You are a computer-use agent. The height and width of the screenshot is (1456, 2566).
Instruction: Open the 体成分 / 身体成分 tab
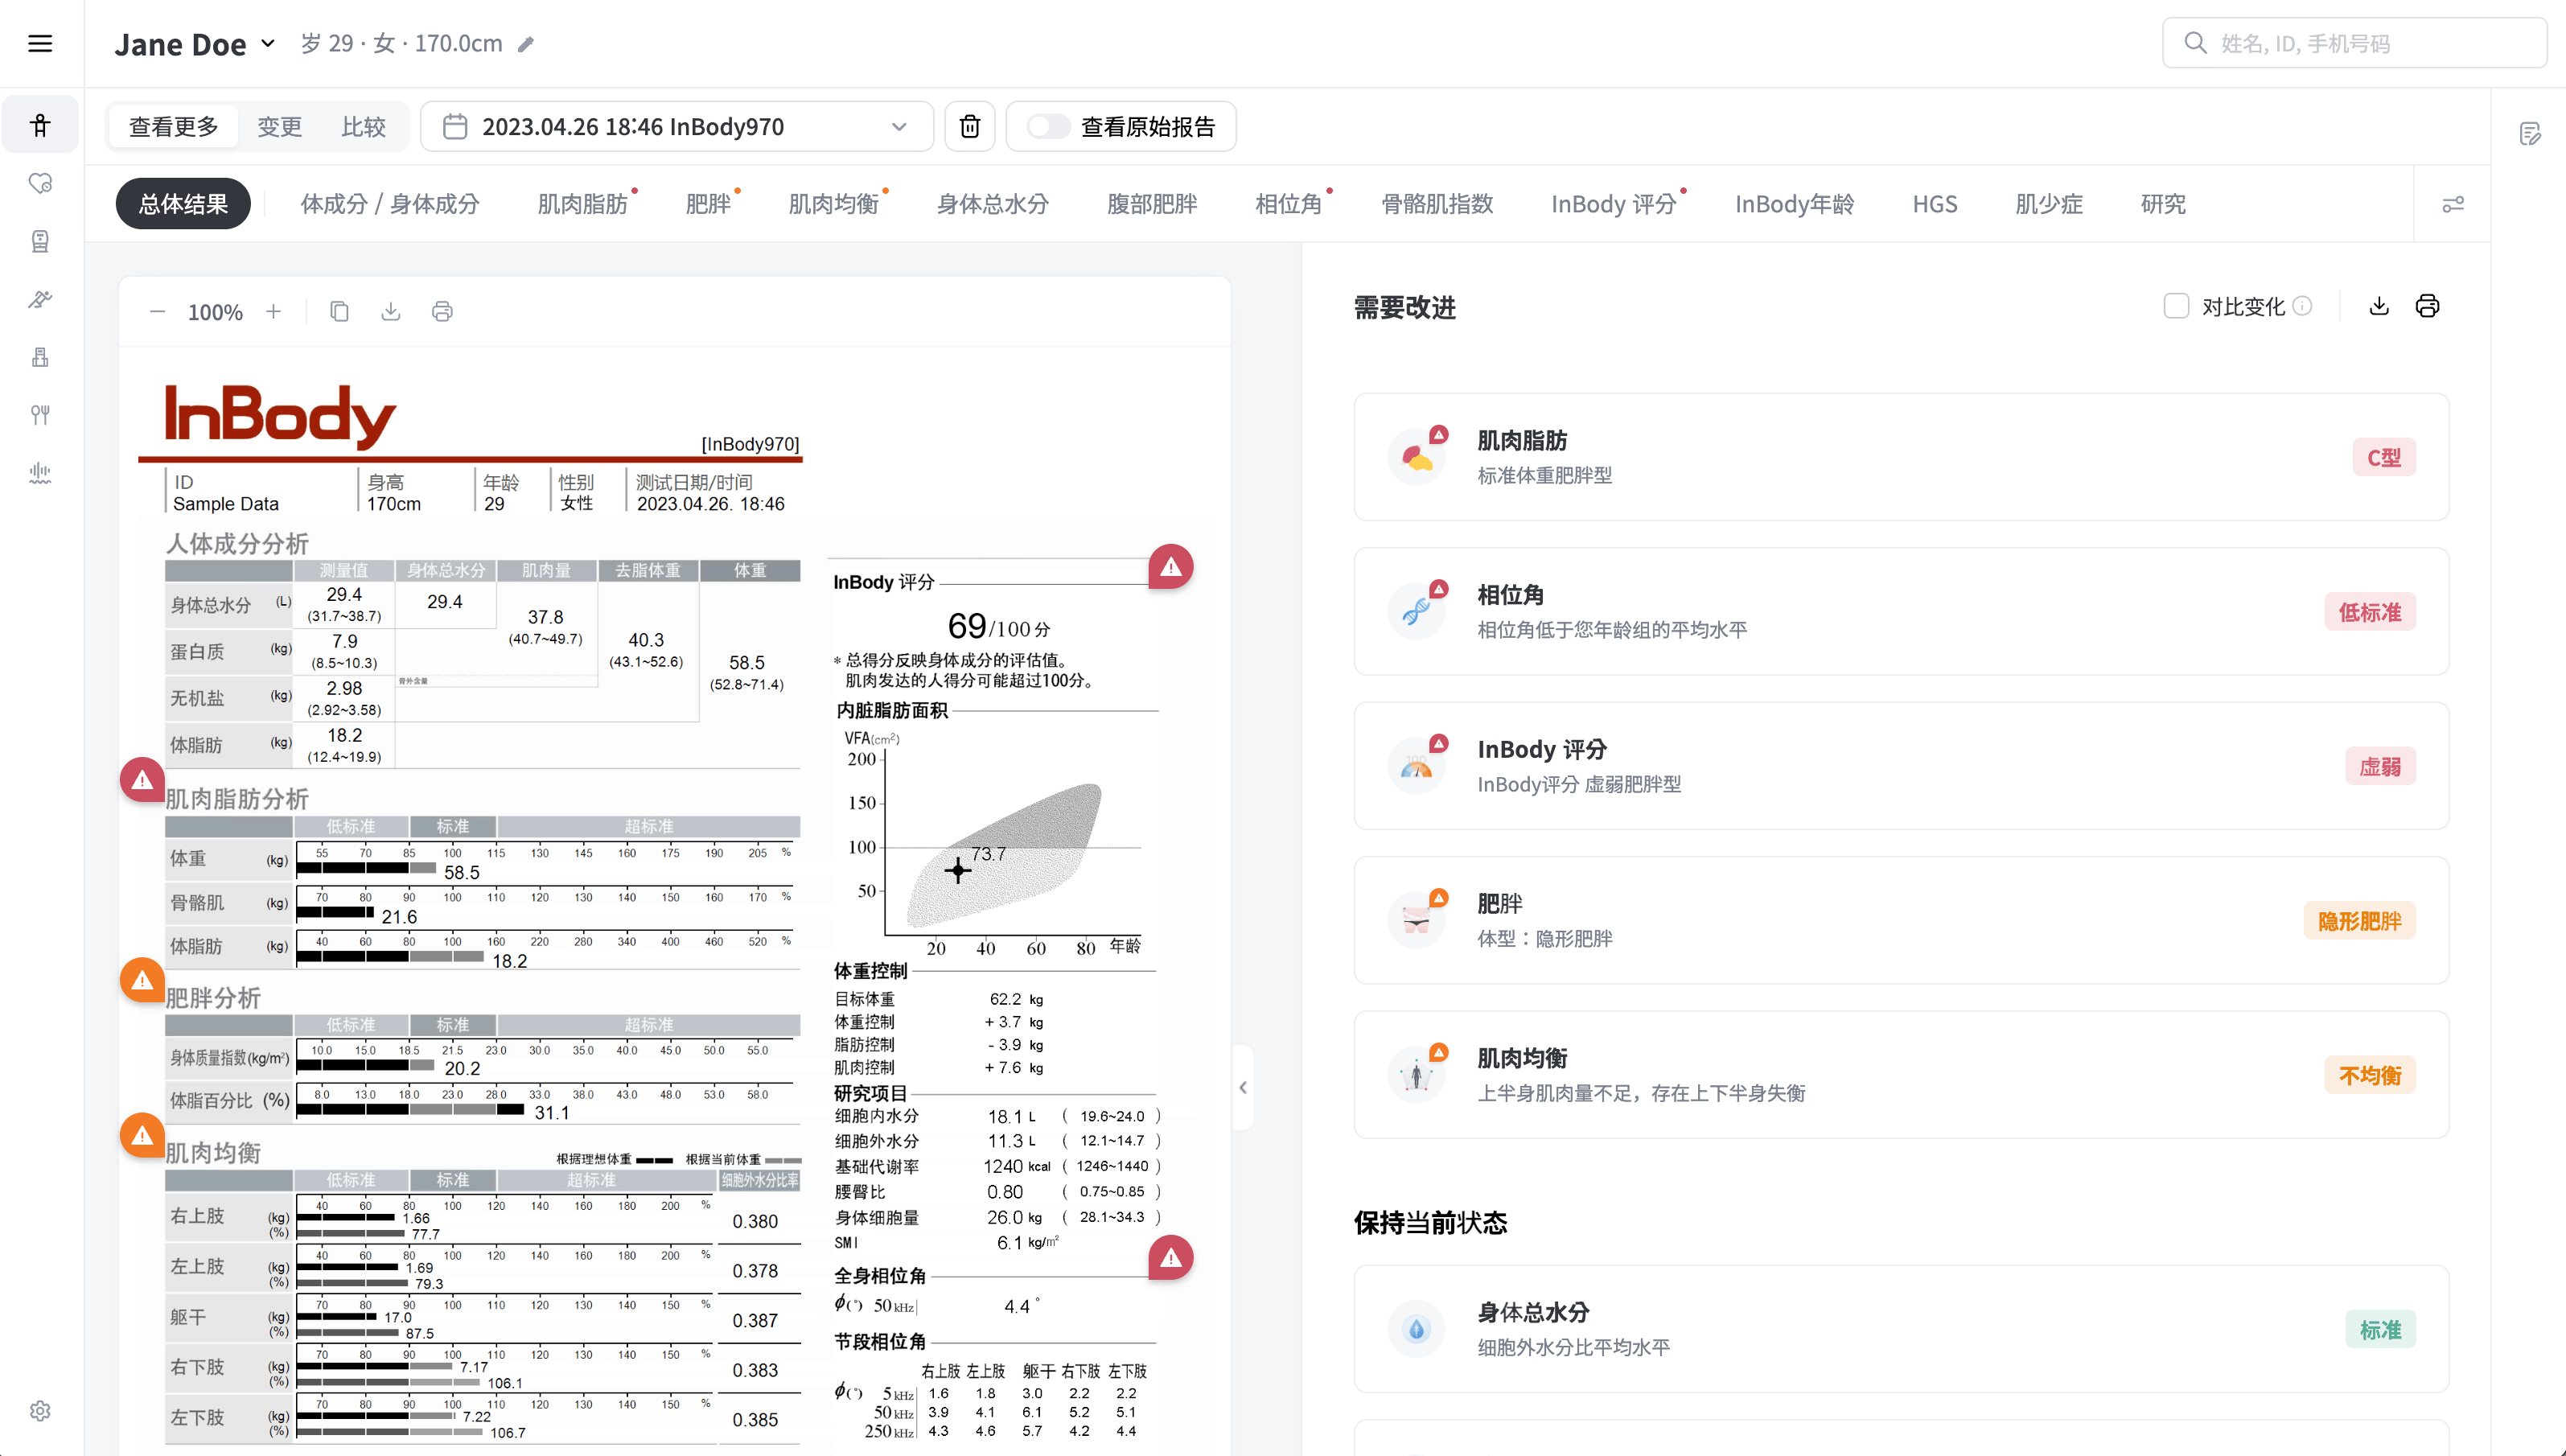[390, 204]
